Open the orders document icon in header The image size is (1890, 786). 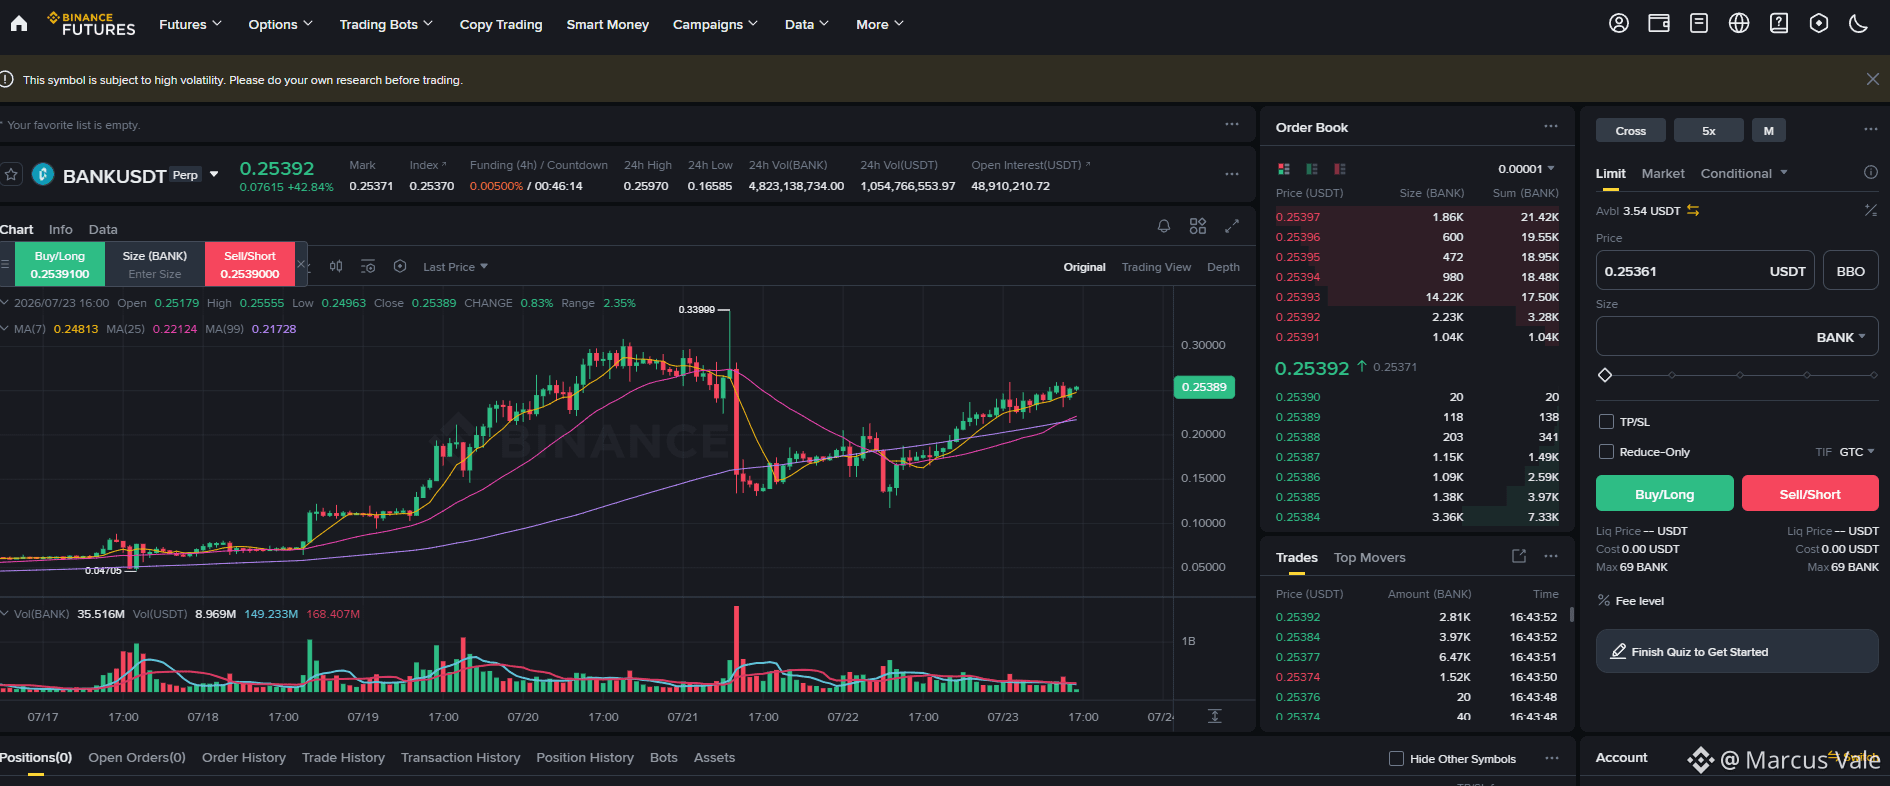(1699, 23)
